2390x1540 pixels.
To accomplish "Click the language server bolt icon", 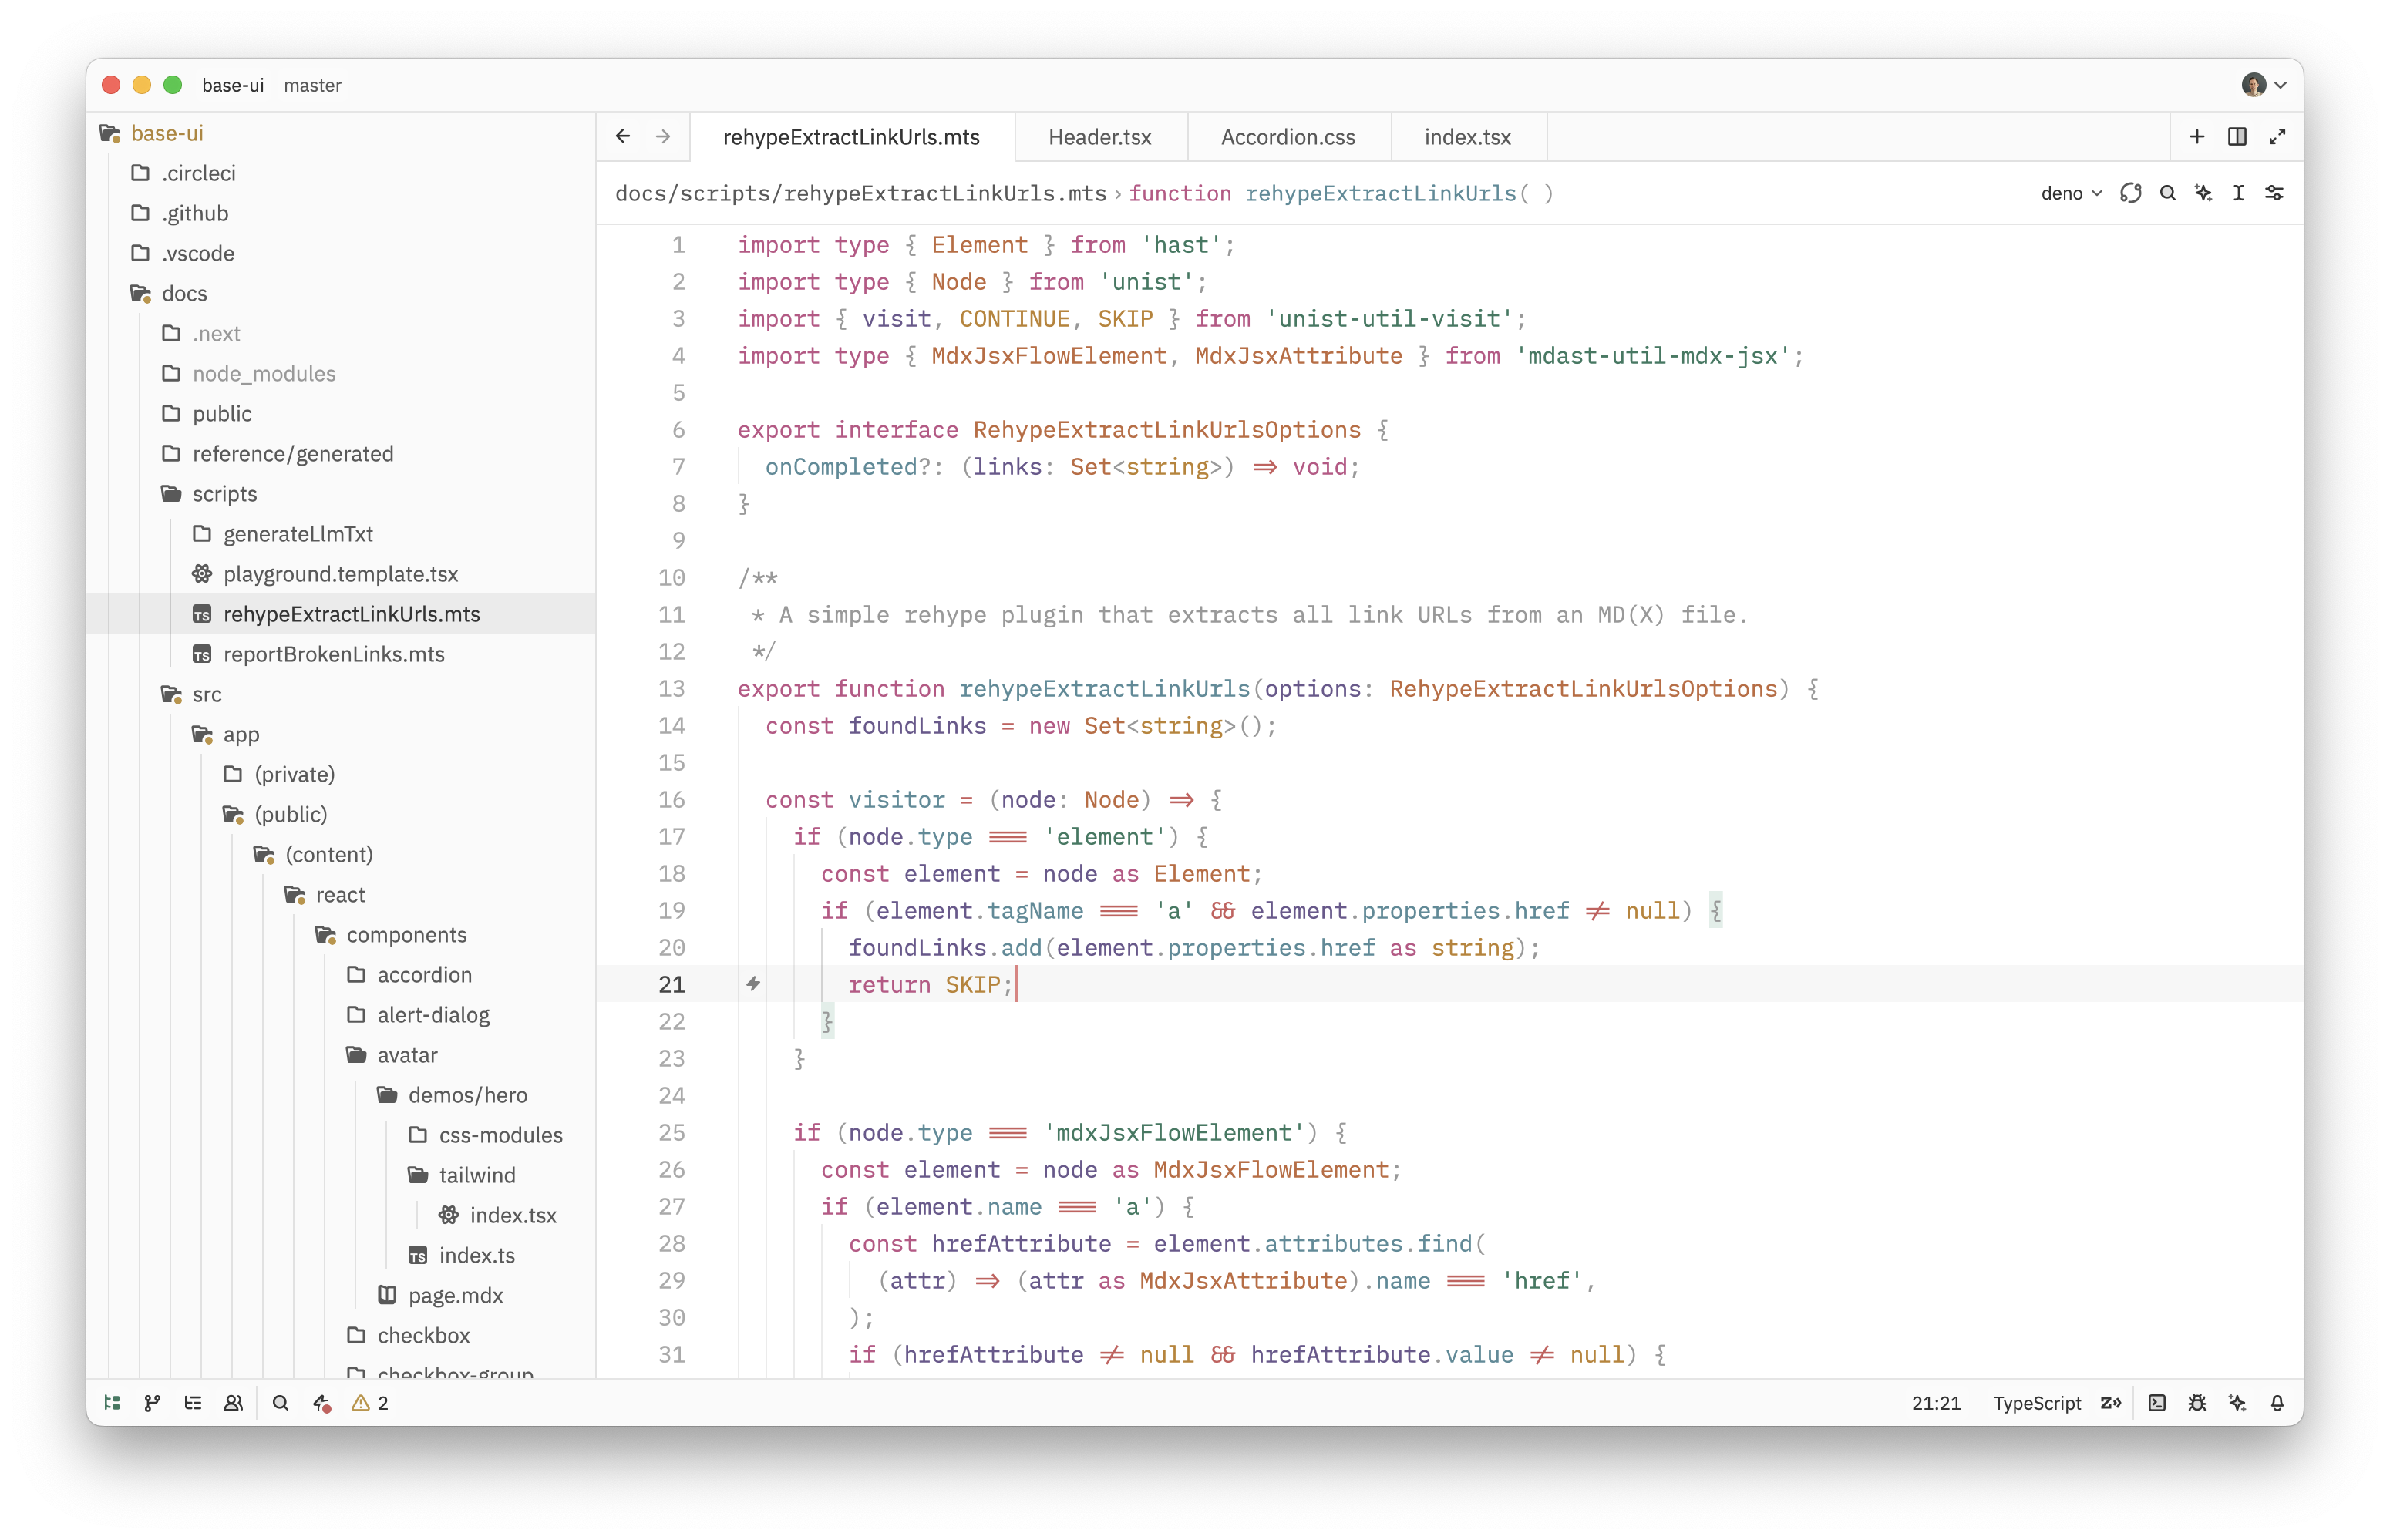I will (x=321, y=1403).
